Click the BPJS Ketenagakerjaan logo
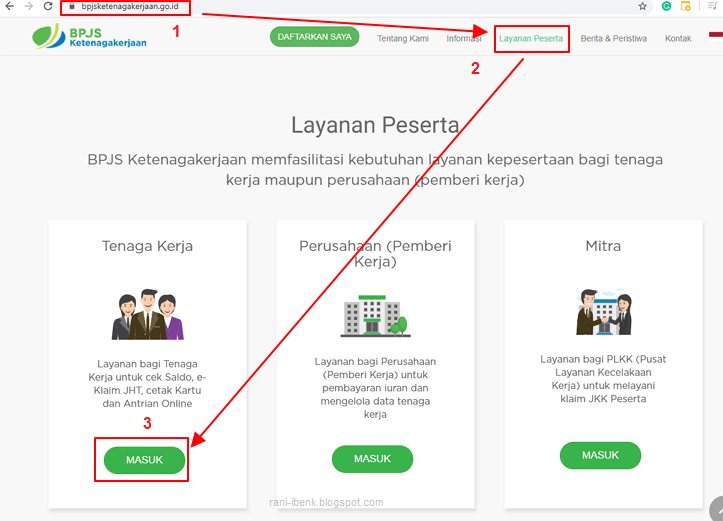The width and height of the screenshot is (723, 521). pos(89,36)
